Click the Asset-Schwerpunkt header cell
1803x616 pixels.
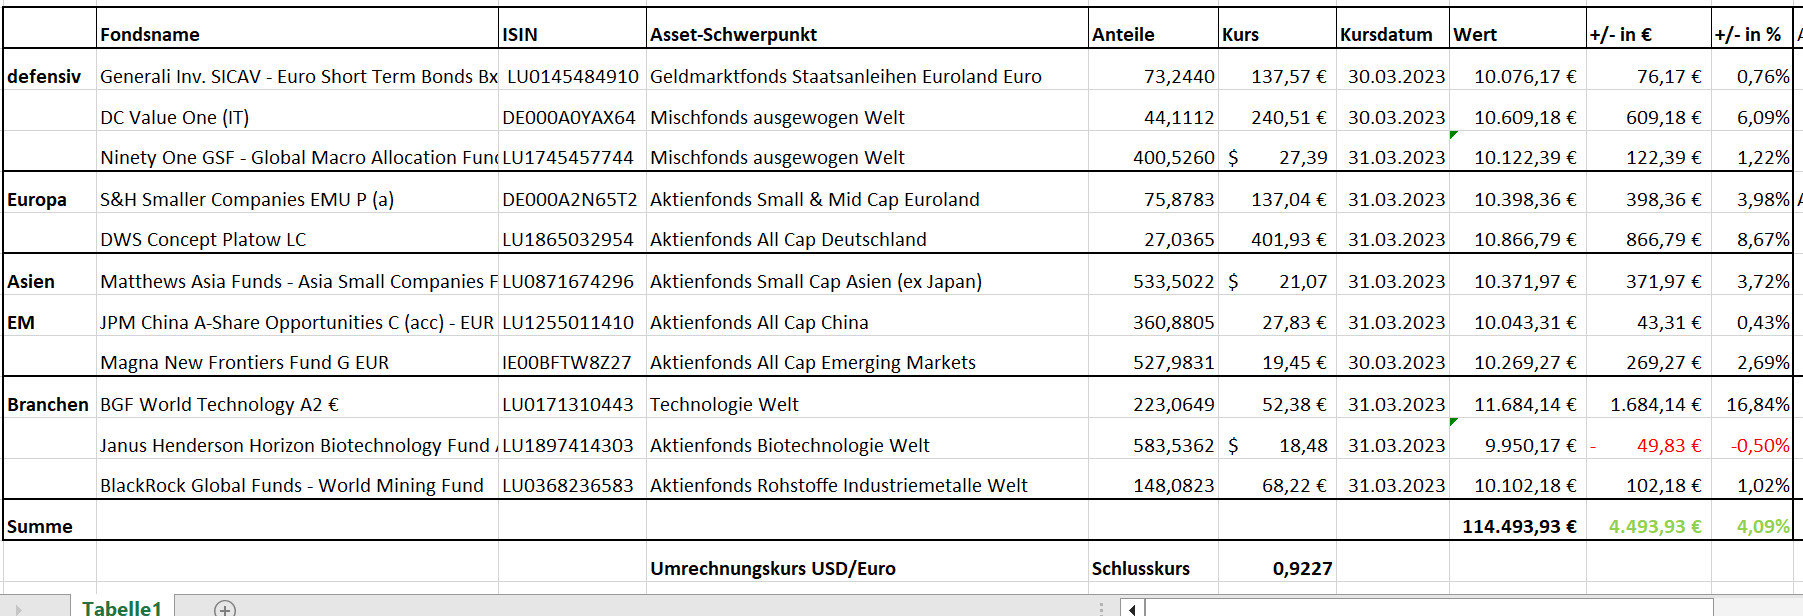pyautogui.click(x=734, y=35)
